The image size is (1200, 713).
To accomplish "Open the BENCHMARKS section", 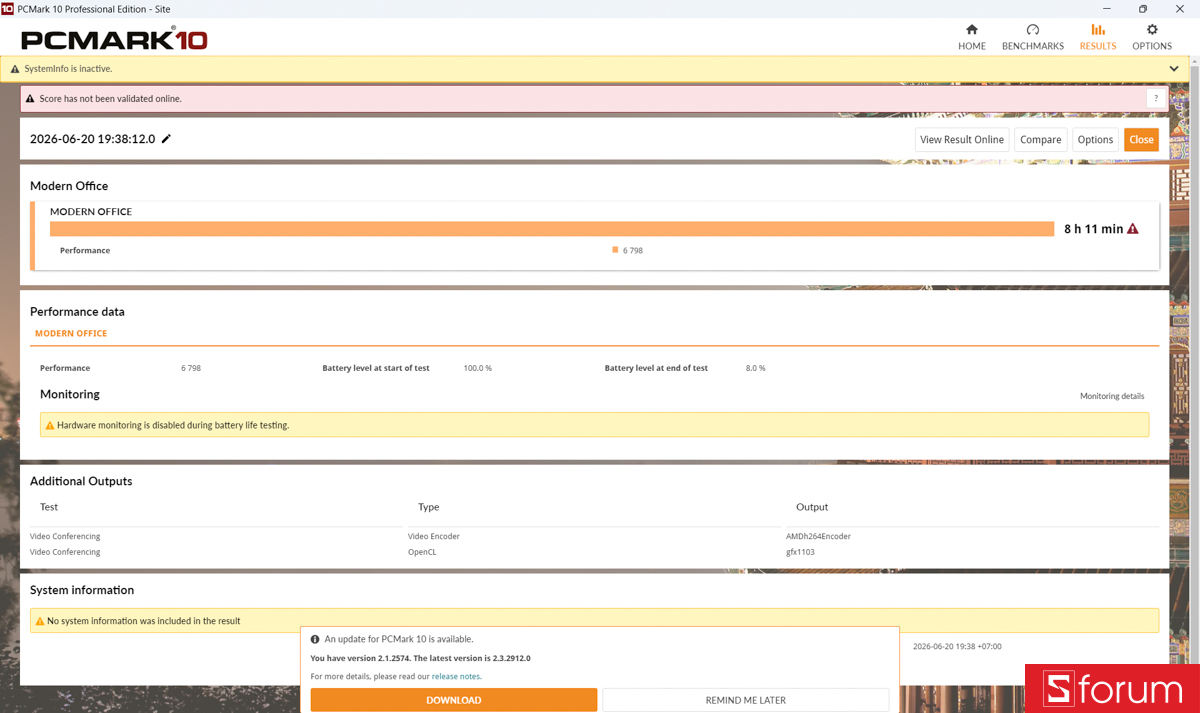I will pos(1032,37).
